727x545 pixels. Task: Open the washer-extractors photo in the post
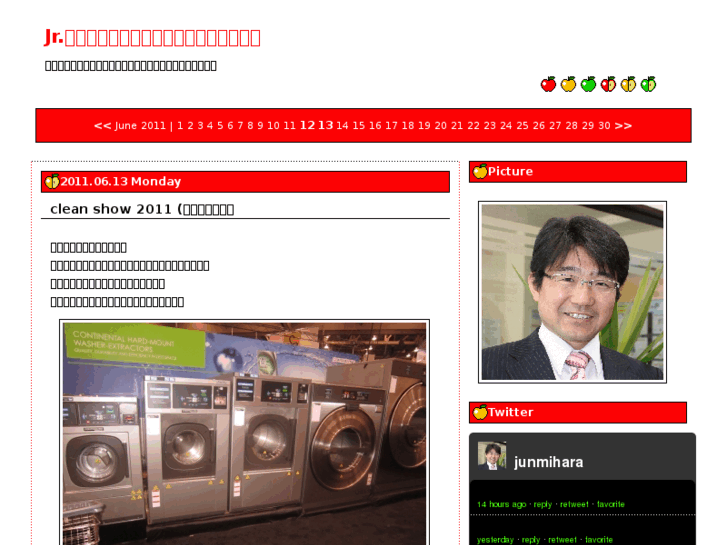tap(244, 432)
